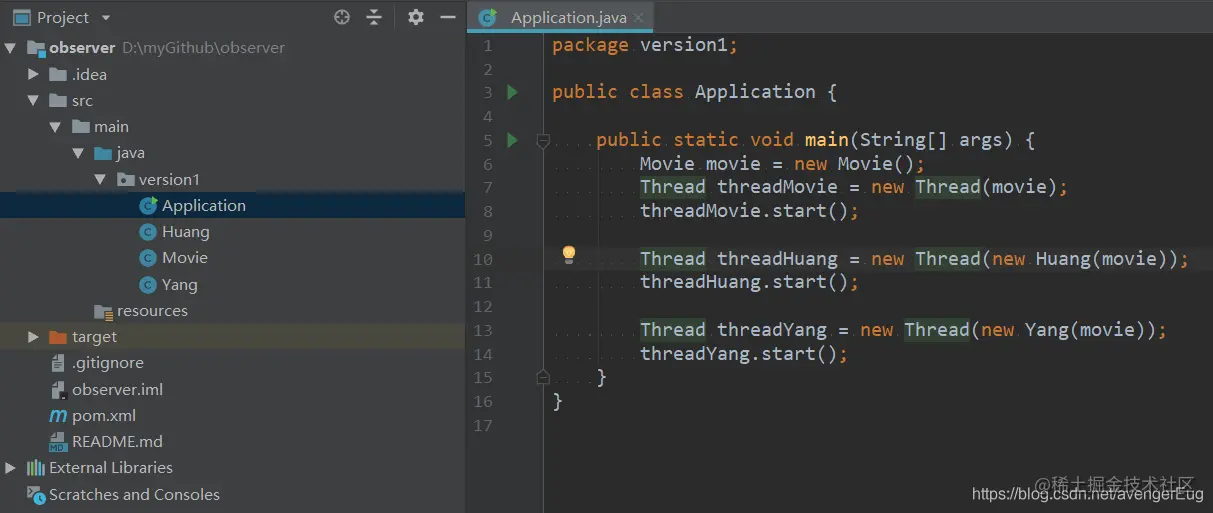Collapse the version1 package

(x=99, y=180)
